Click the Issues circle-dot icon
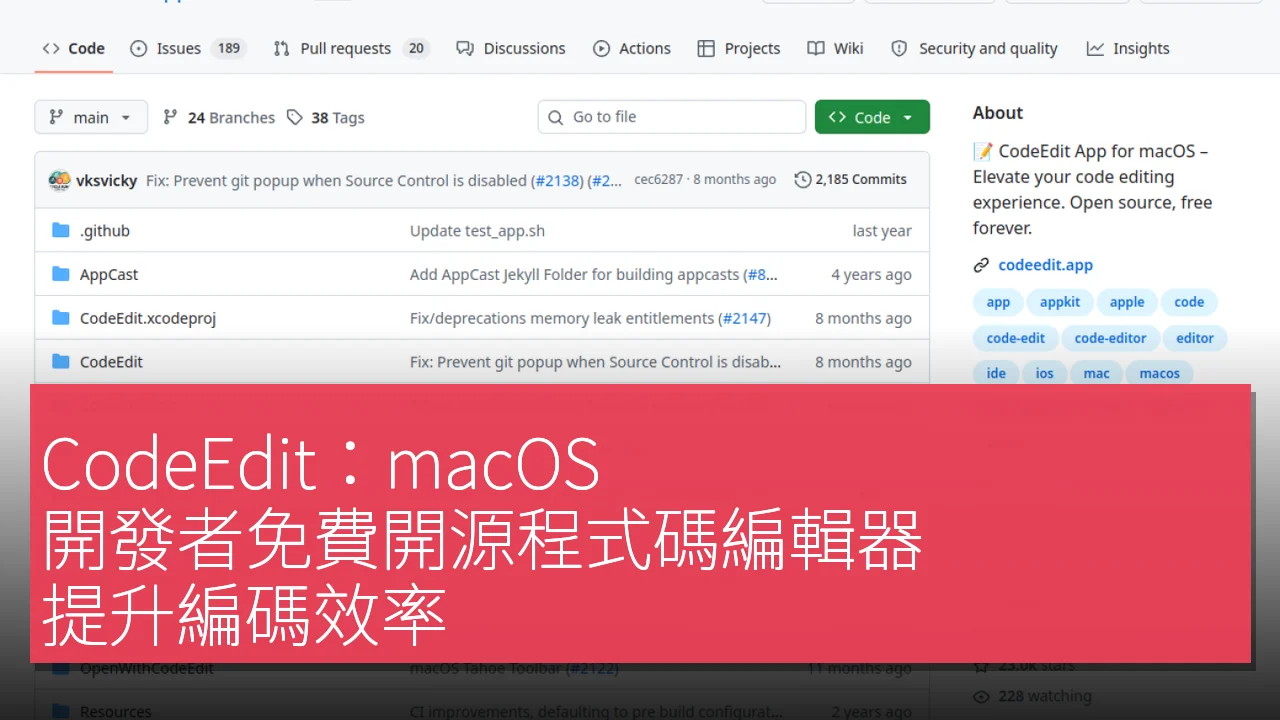The image size is (1280, 720). tap(139, 48)
